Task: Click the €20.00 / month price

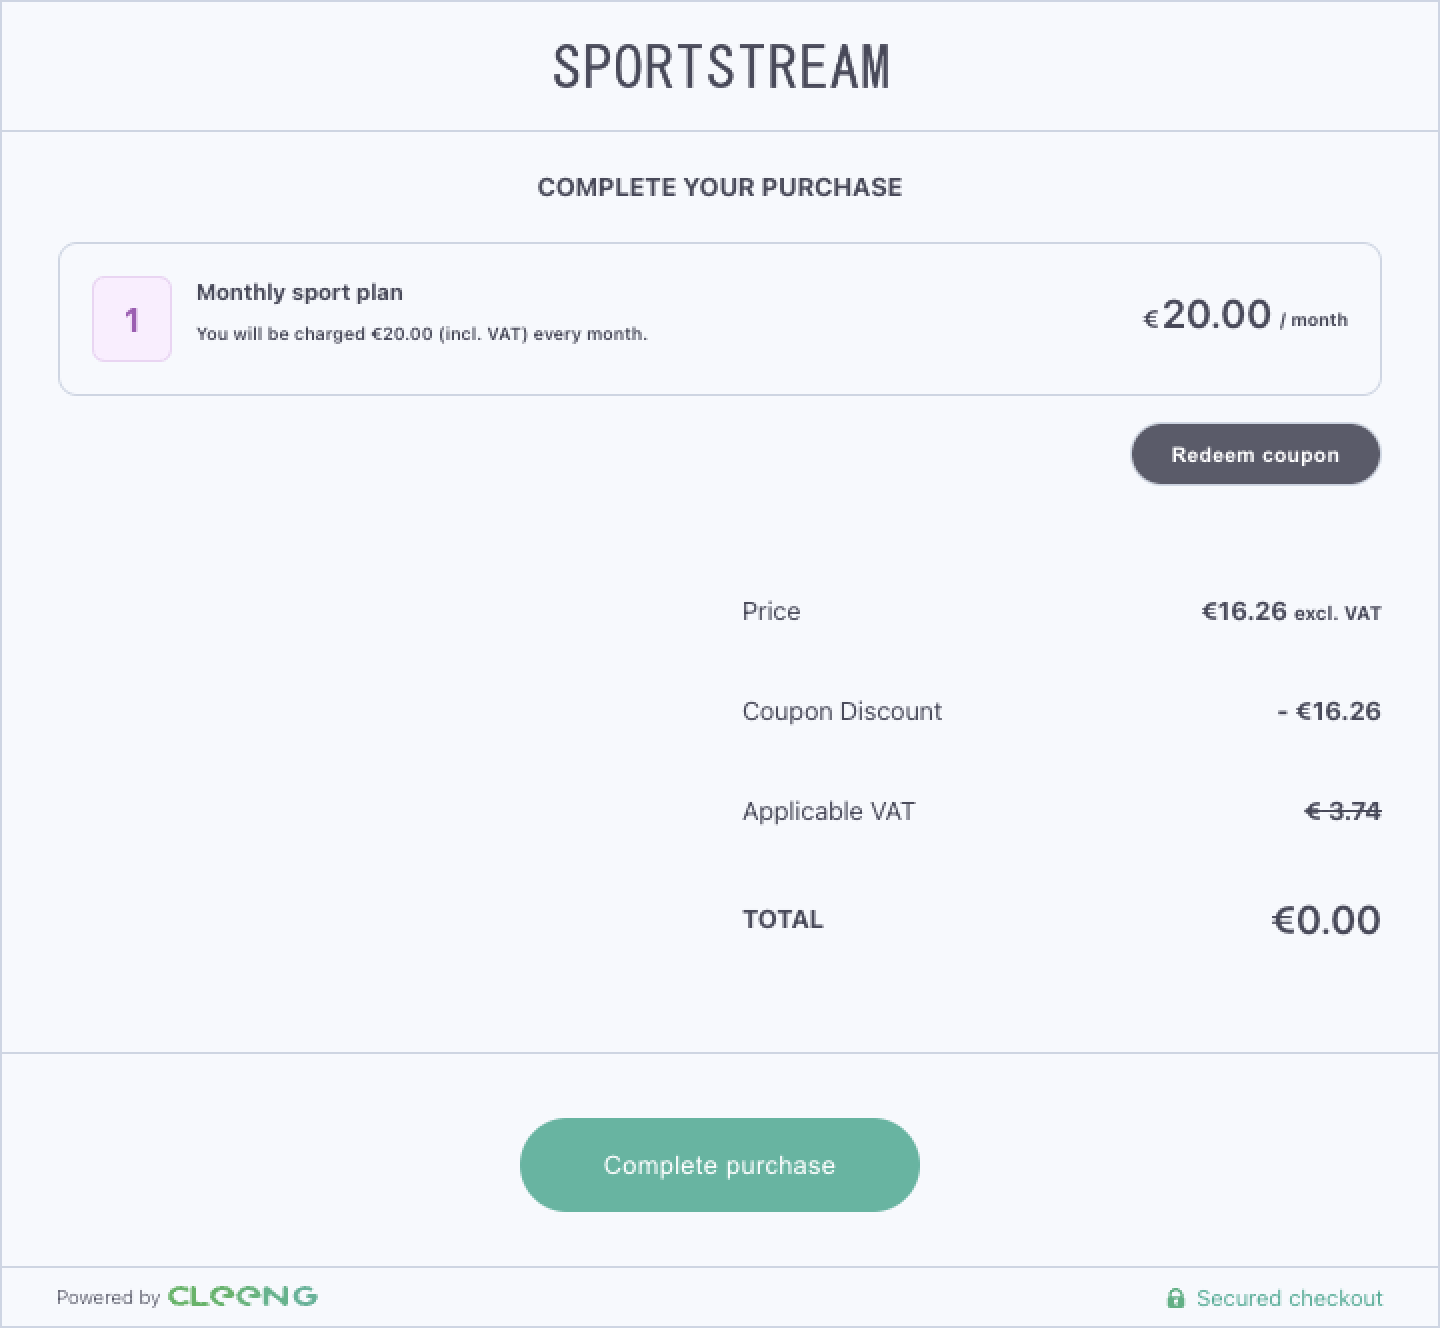Action: 1245,316
